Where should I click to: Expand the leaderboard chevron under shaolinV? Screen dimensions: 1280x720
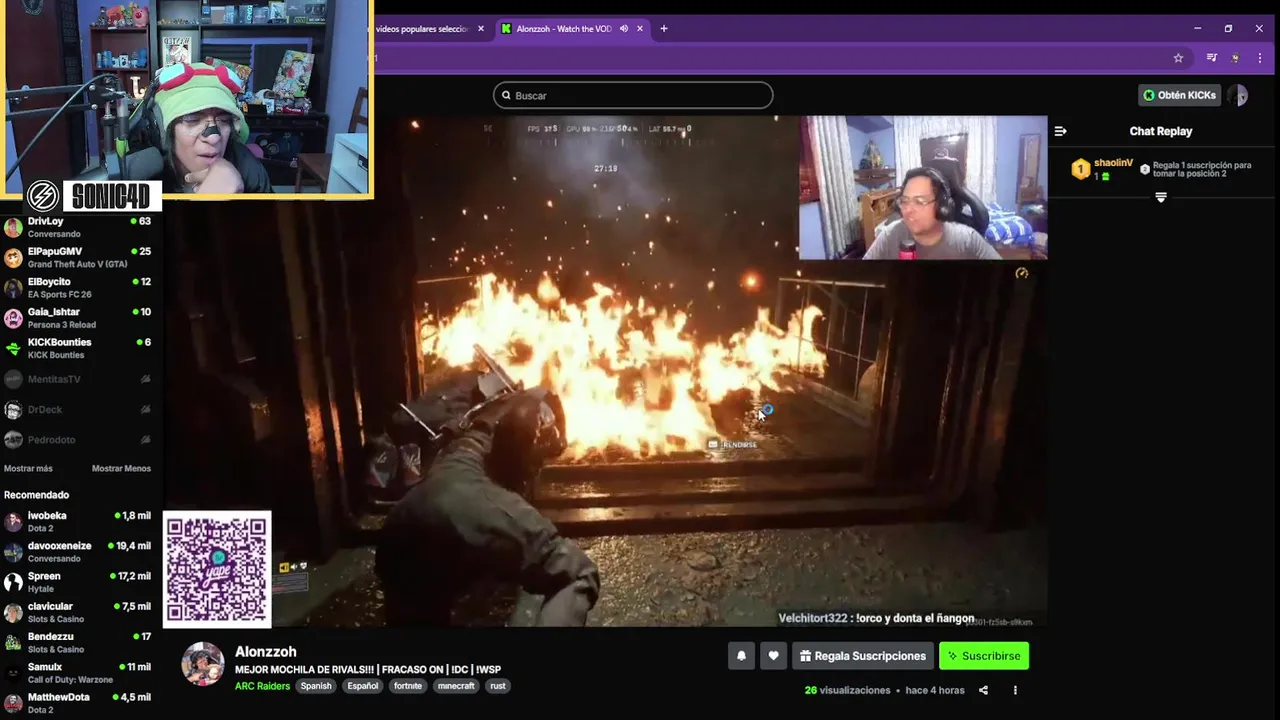[1161, 198]
